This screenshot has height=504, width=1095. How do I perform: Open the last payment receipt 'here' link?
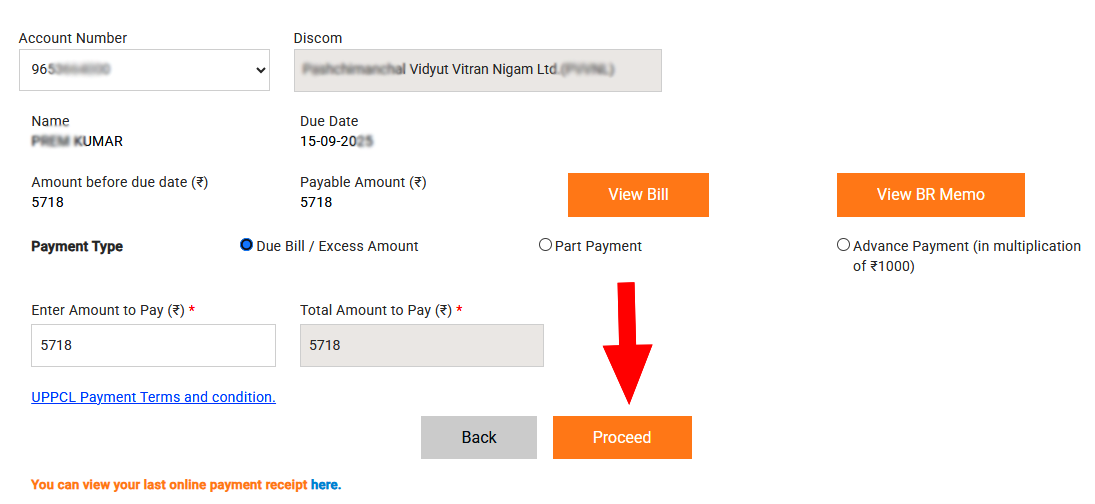click(x=324, y=485)
